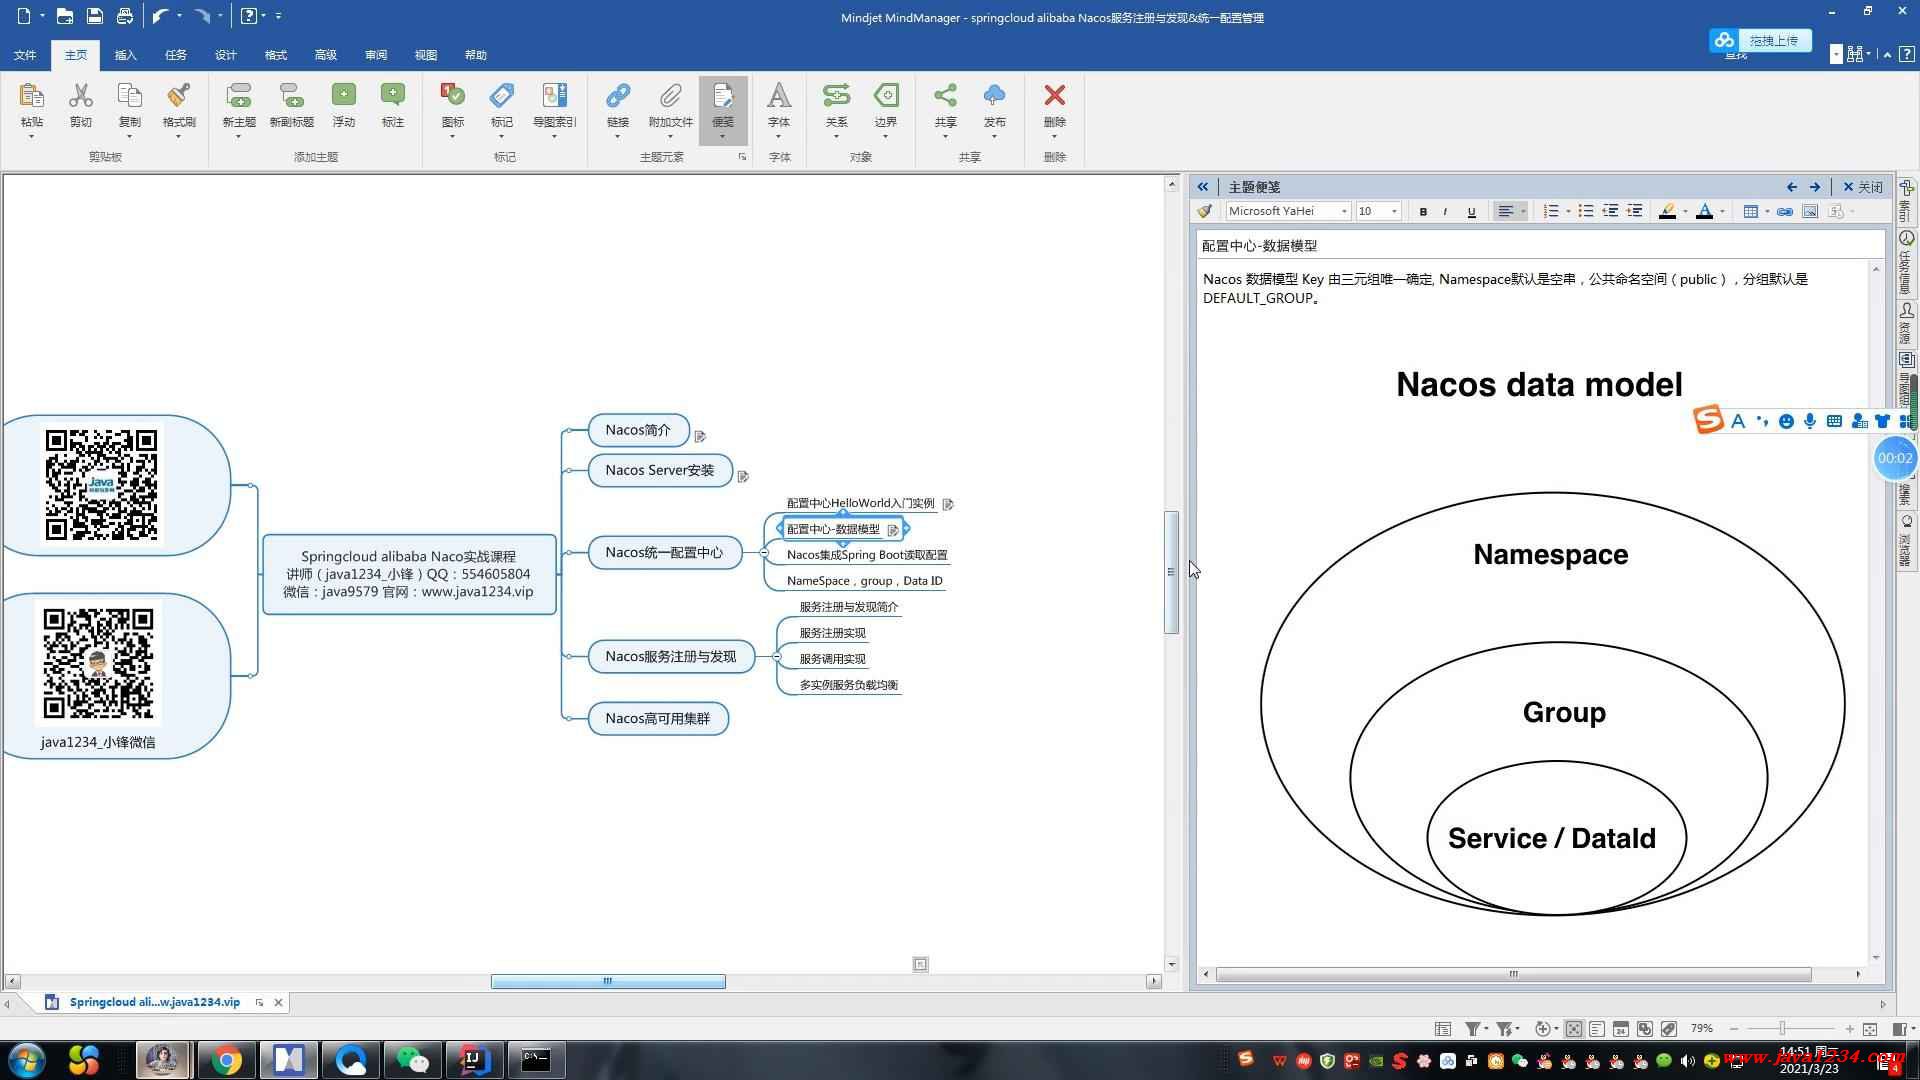Image resolution: width=1920 pixels, height=1080 pixels.
Task: Select the Nacos高可用集群 topic
Action: tap(658, 719)
